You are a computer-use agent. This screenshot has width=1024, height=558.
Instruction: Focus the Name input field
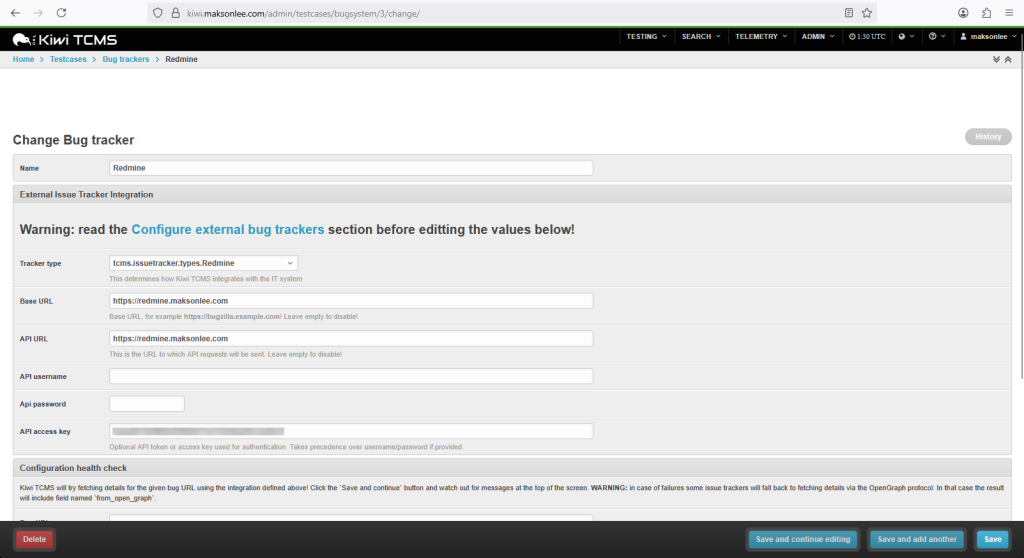(x=351, y=168)
